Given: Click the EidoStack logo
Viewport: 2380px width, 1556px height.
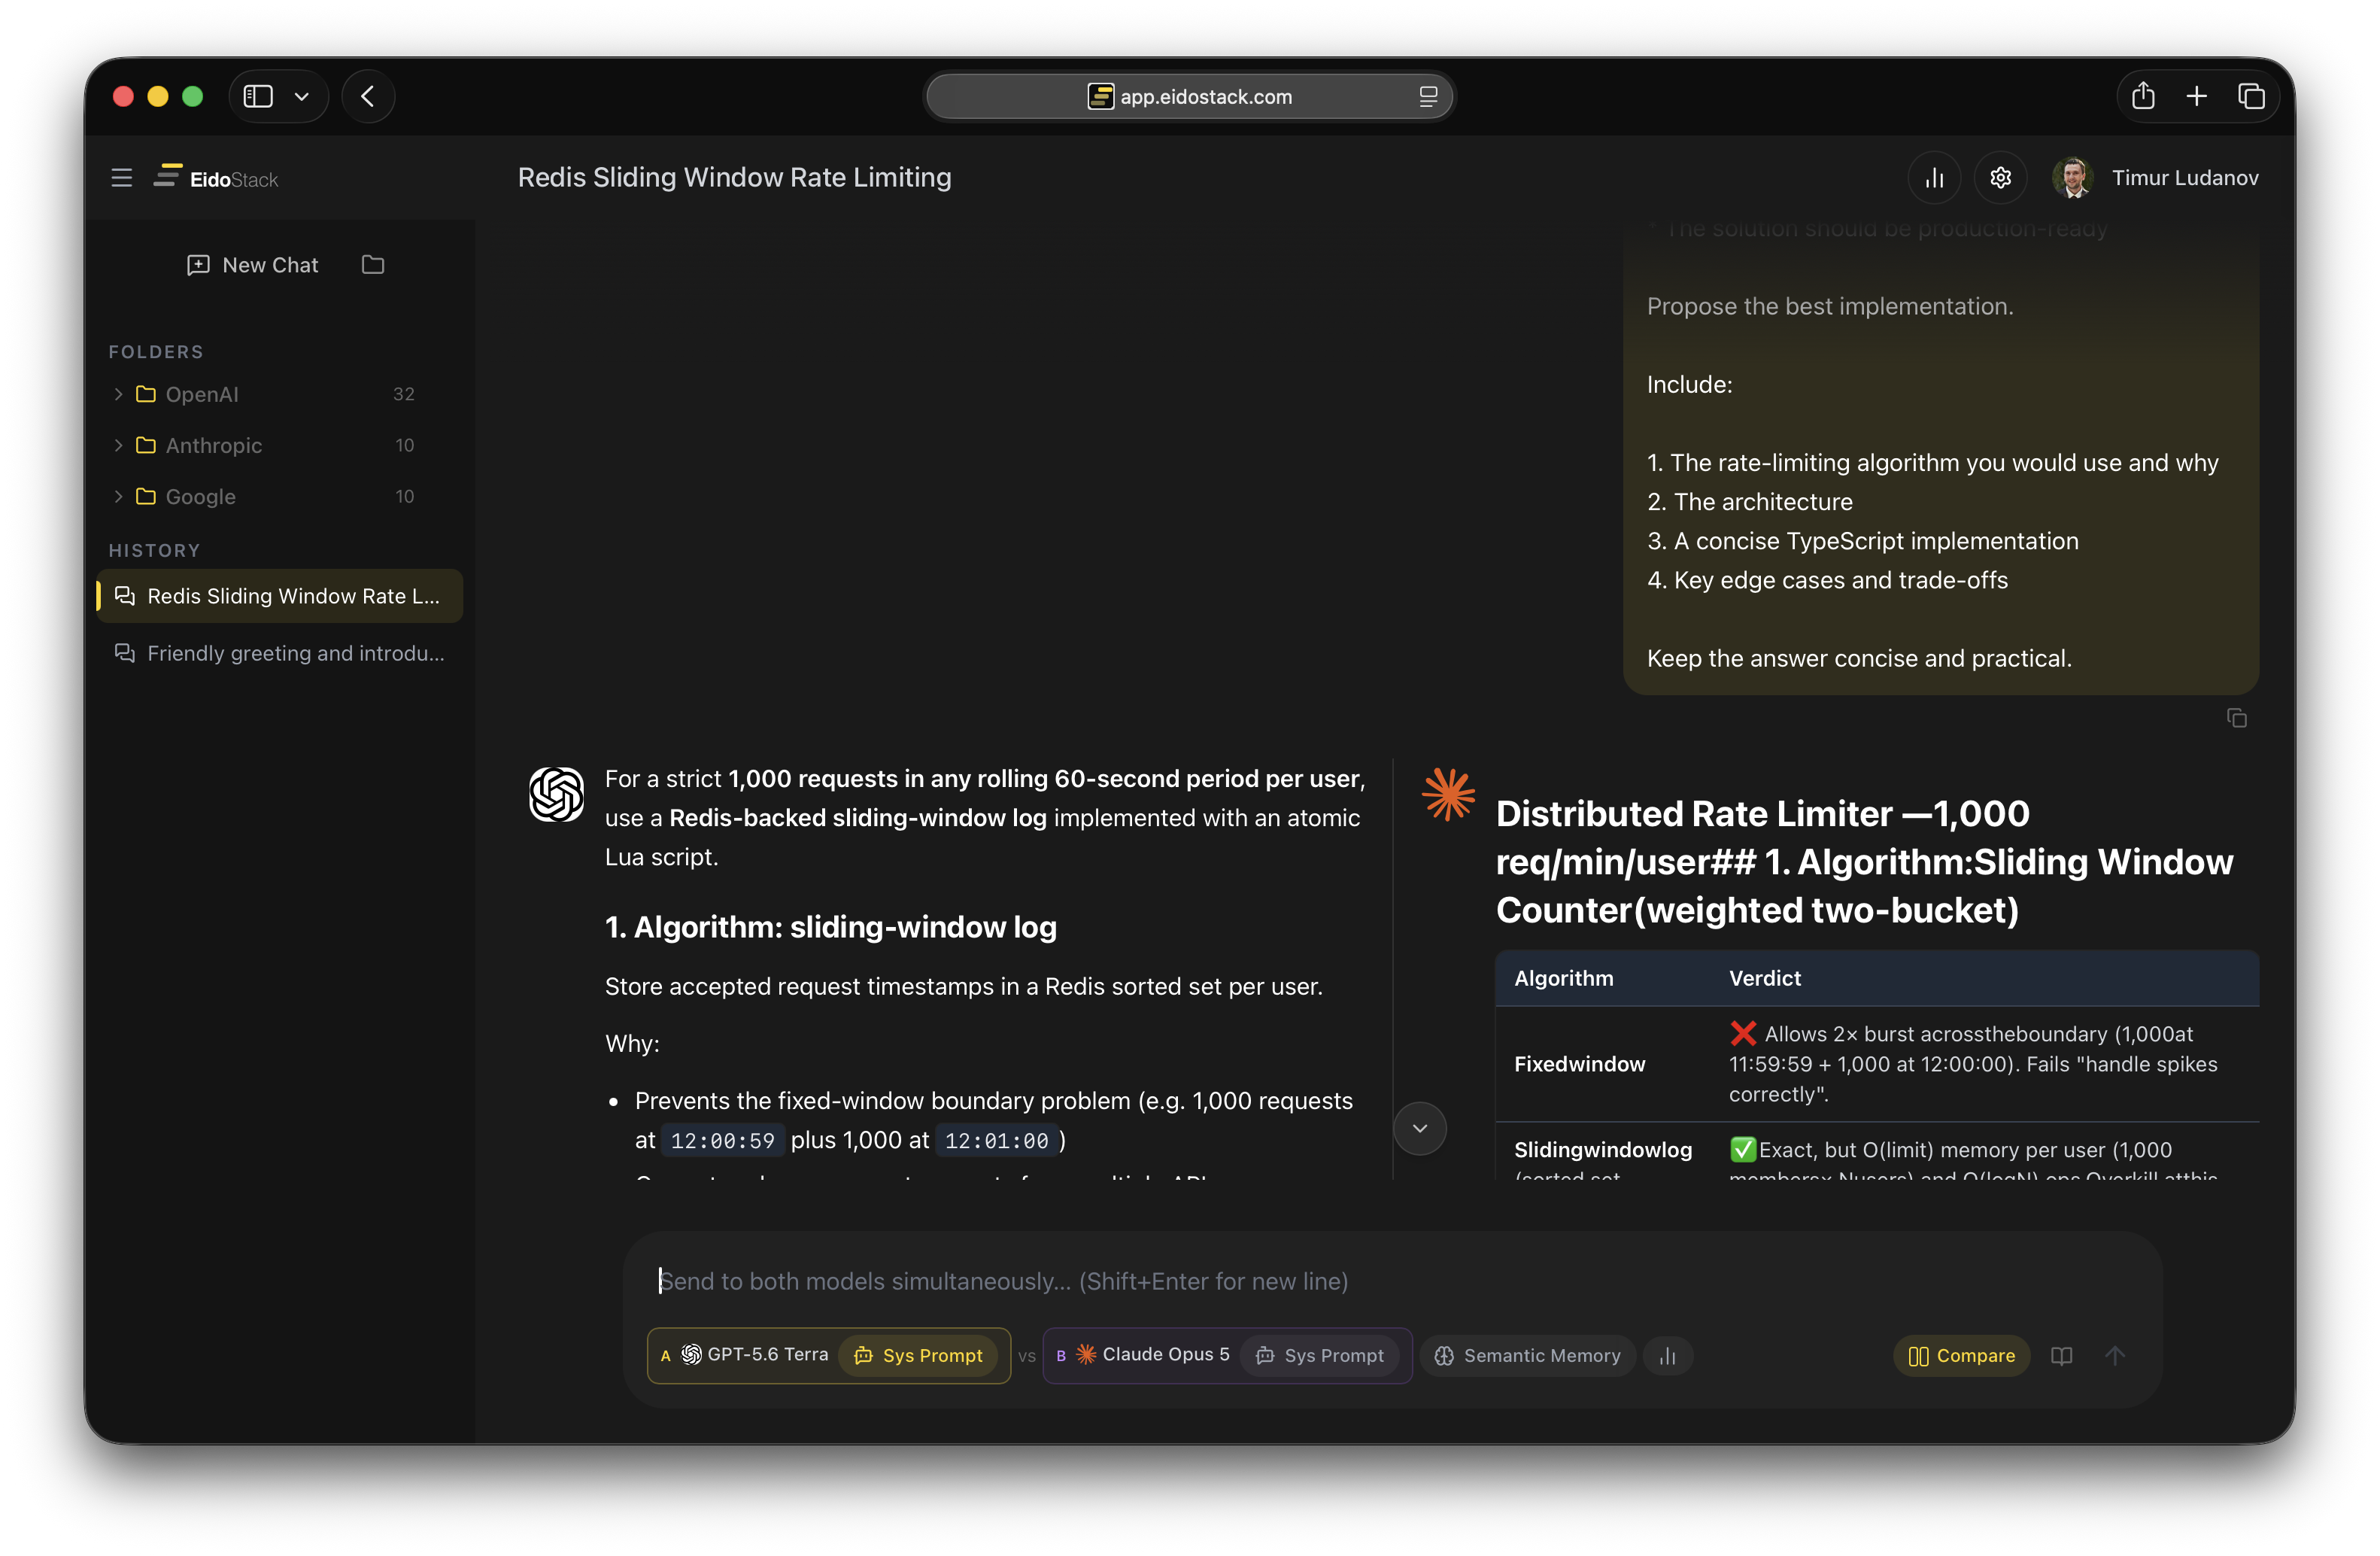Looking at the screenshot, I should coord(215,178).
